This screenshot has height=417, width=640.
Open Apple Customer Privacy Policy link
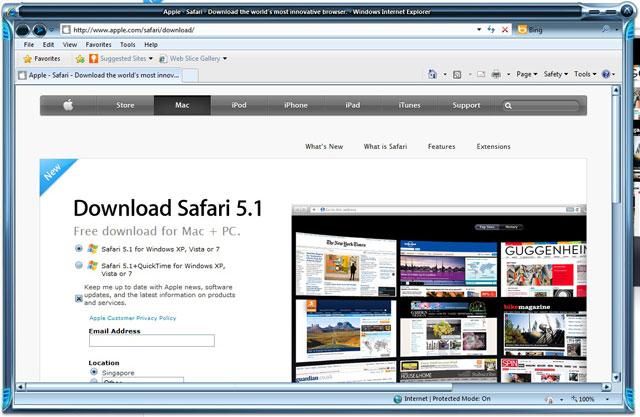tap(133, 318)
